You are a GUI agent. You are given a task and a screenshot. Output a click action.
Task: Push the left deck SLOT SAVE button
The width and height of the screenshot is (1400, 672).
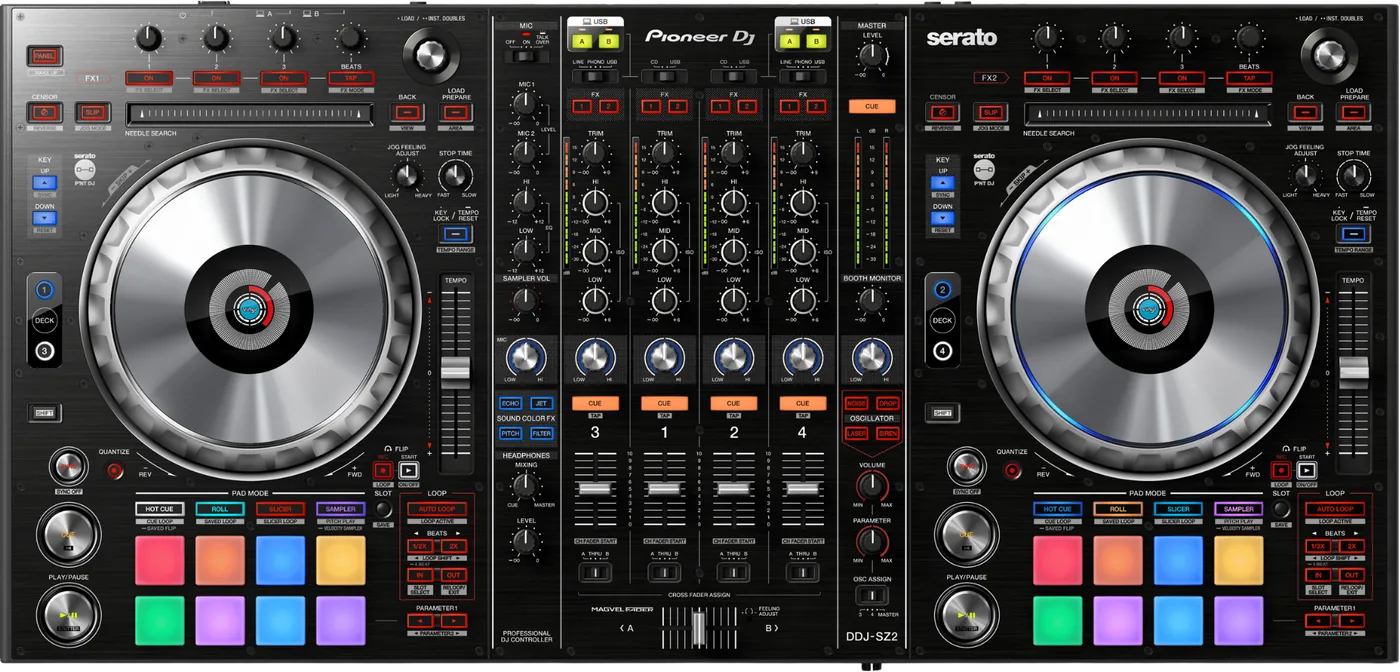click(x=382, y=509)
